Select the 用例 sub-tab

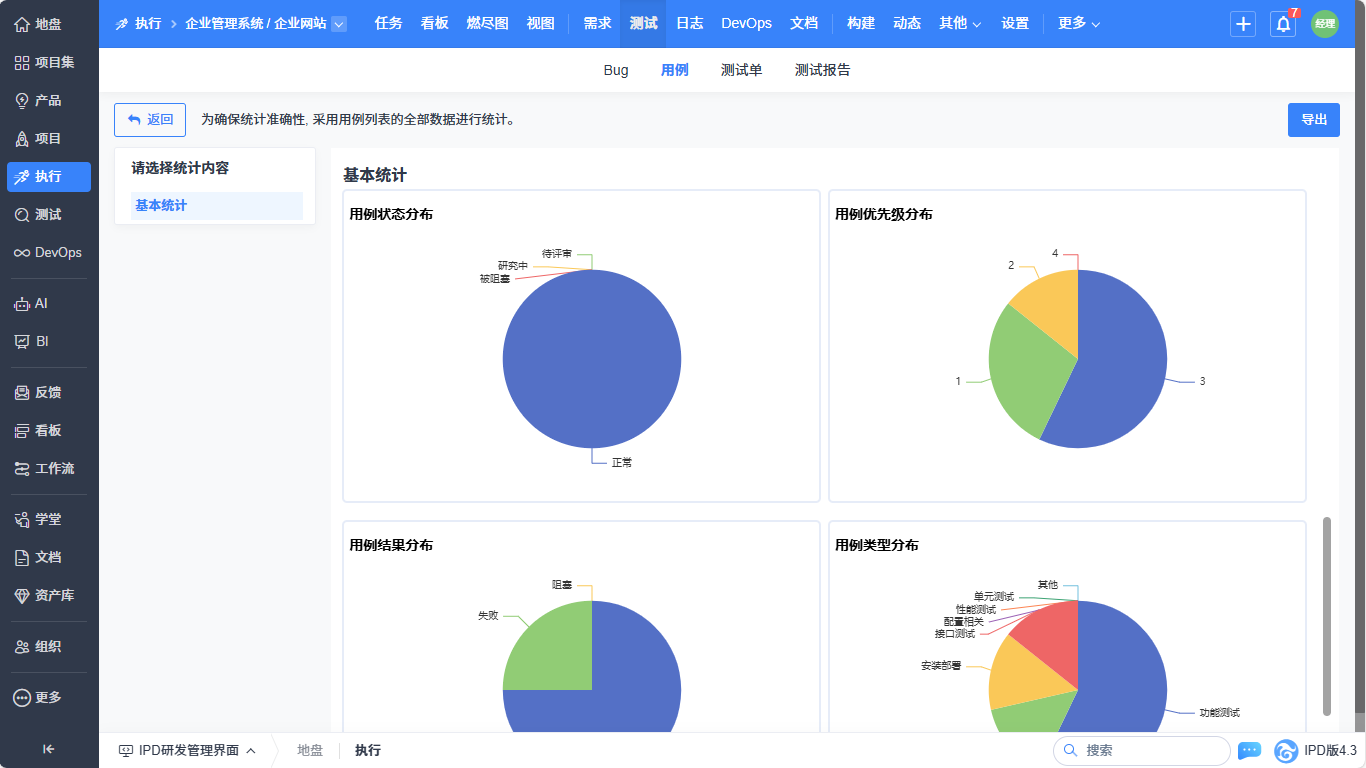[x=675, y=70]
